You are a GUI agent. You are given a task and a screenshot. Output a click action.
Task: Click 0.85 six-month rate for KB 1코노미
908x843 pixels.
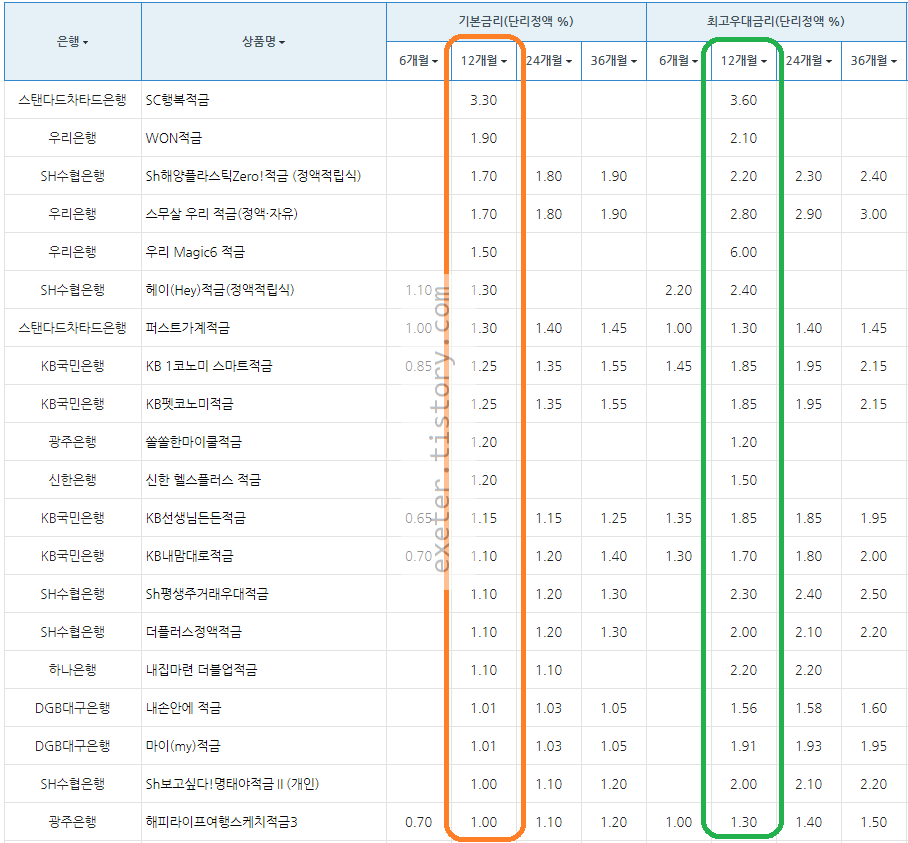pos(418,366)
